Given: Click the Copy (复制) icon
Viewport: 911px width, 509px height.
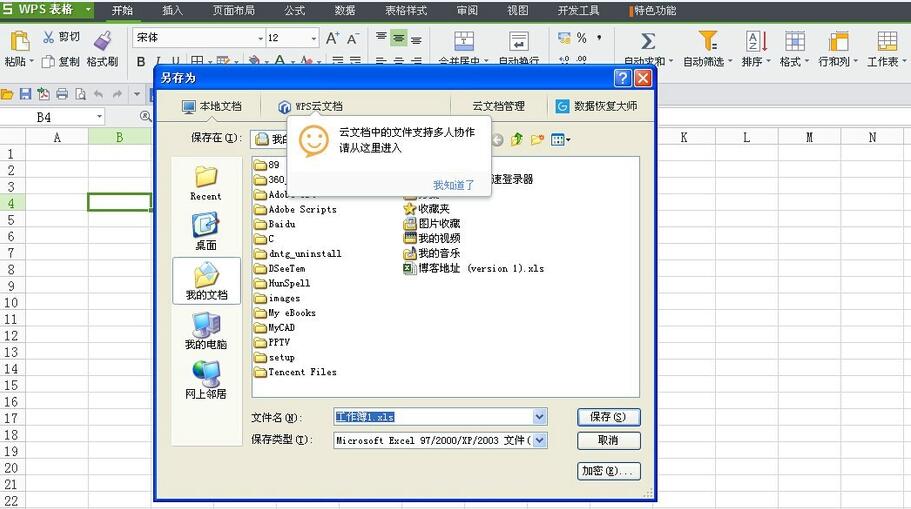Looking at the screenshot, I should (49, 62).
